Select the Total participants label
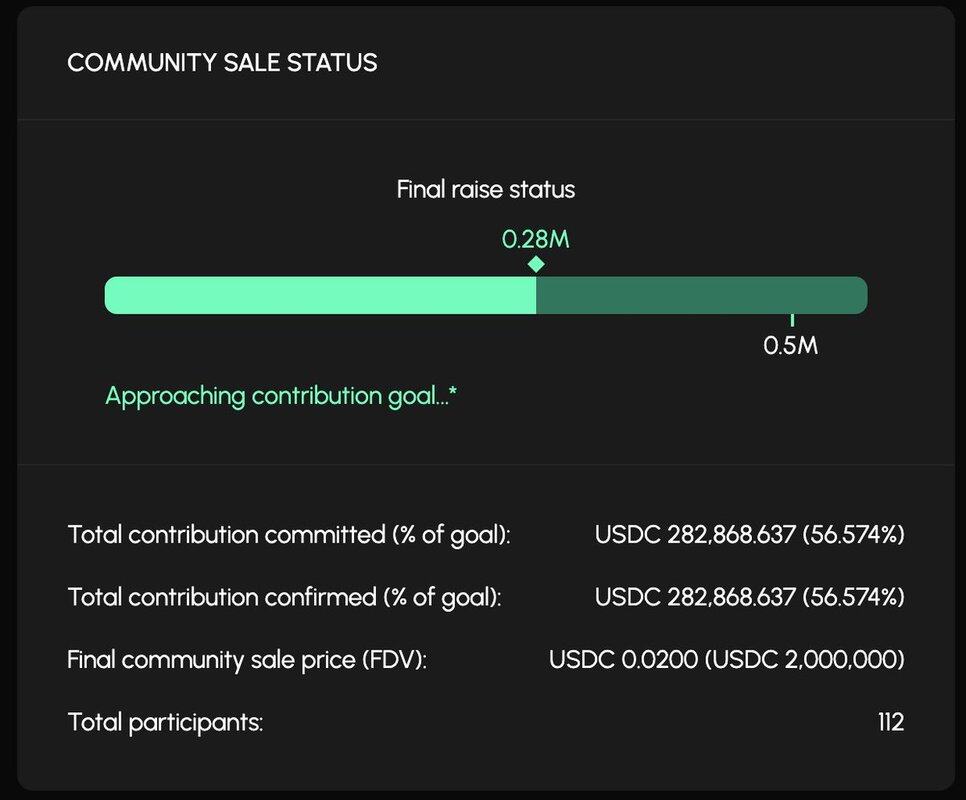 coord(165,722)
